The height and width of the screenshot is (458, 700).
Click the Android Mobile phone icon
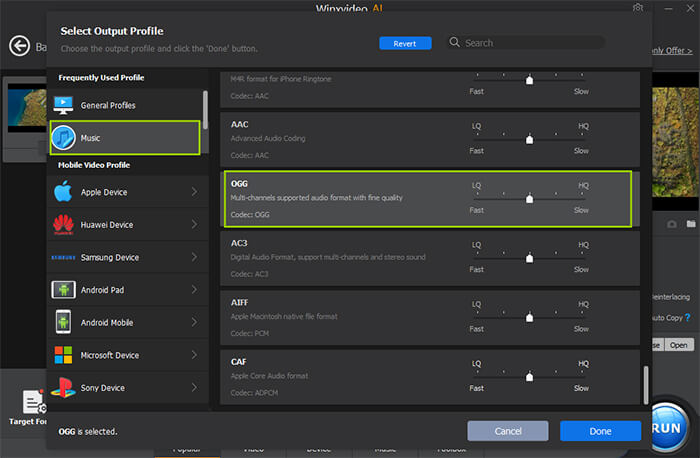(63, 322)
